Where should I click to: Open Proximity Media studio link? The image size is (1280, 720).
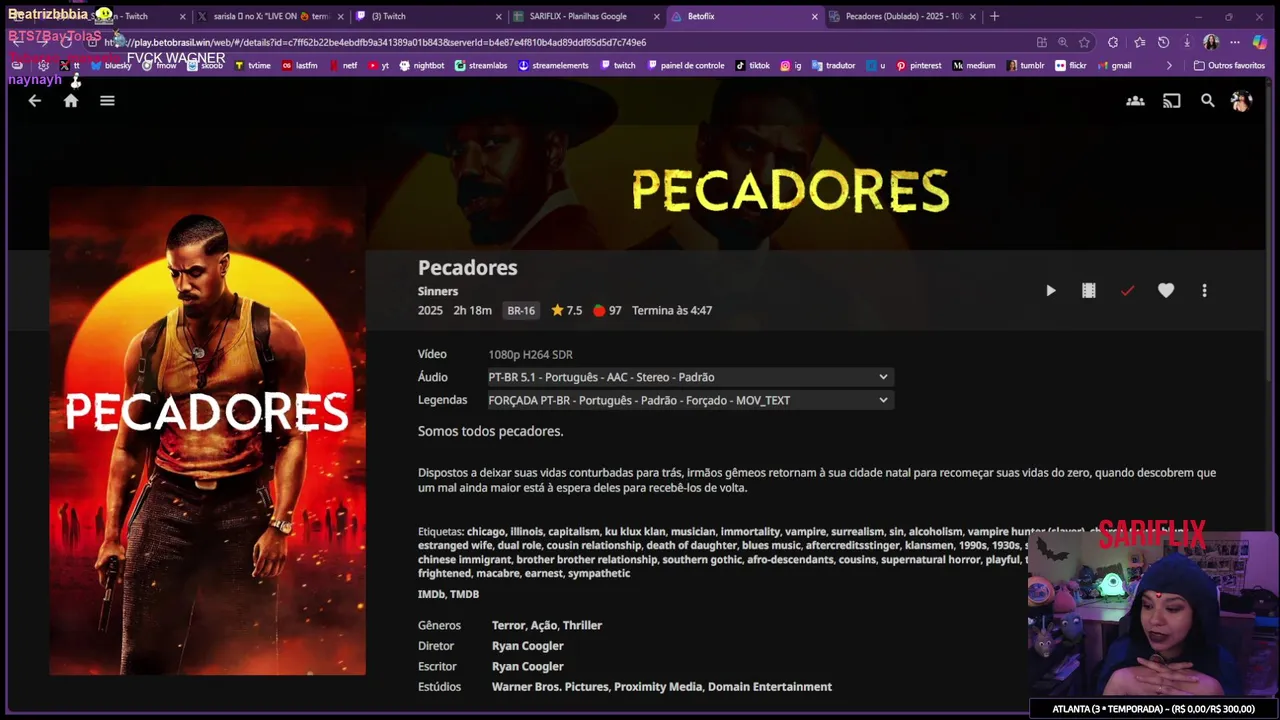(x=658, y=687)
